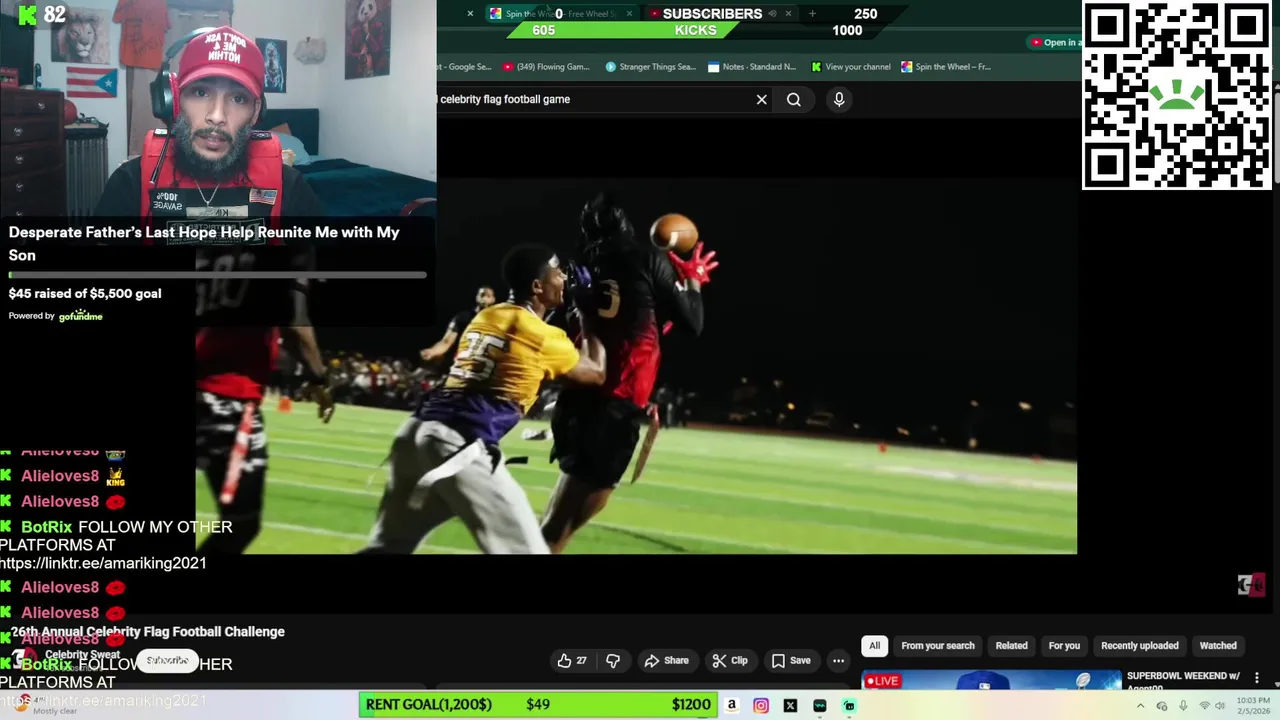Open the 'Notes - Standard N...' bookmark

[752, 67]
